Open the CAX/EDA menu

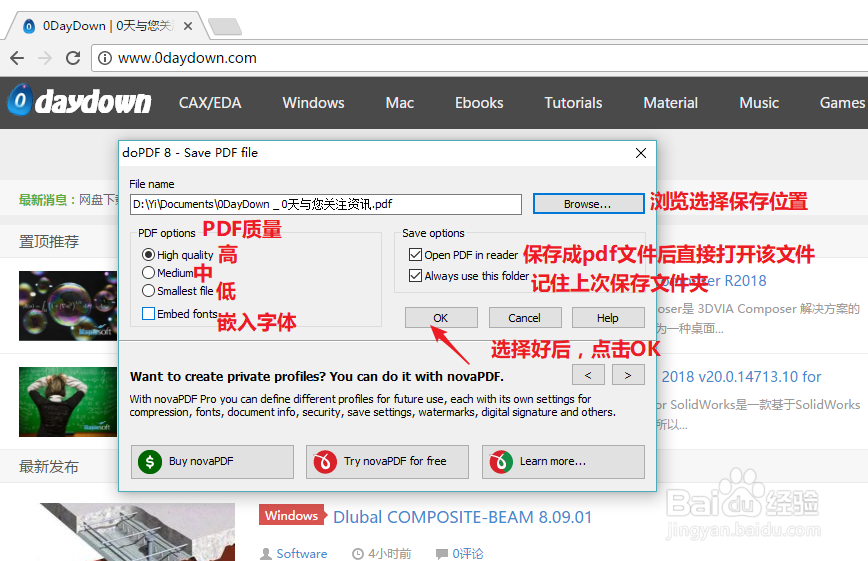[210, 103]
